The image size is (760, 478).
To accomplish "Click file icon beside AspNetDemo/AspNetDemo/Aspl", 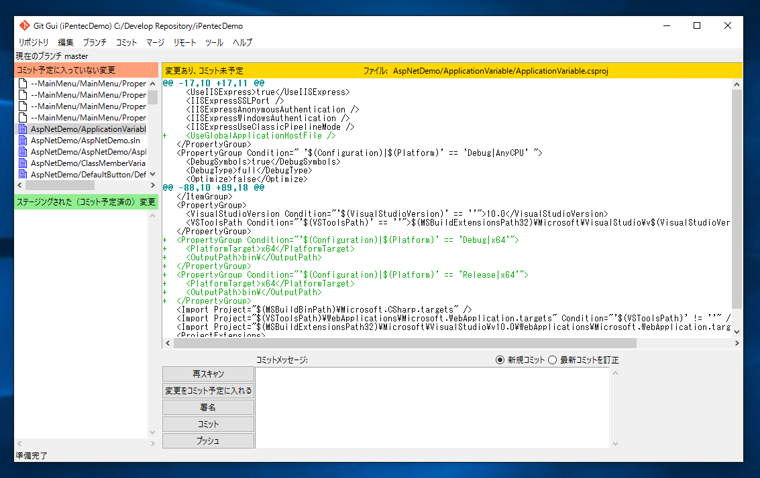I will (x=22, y=152).
